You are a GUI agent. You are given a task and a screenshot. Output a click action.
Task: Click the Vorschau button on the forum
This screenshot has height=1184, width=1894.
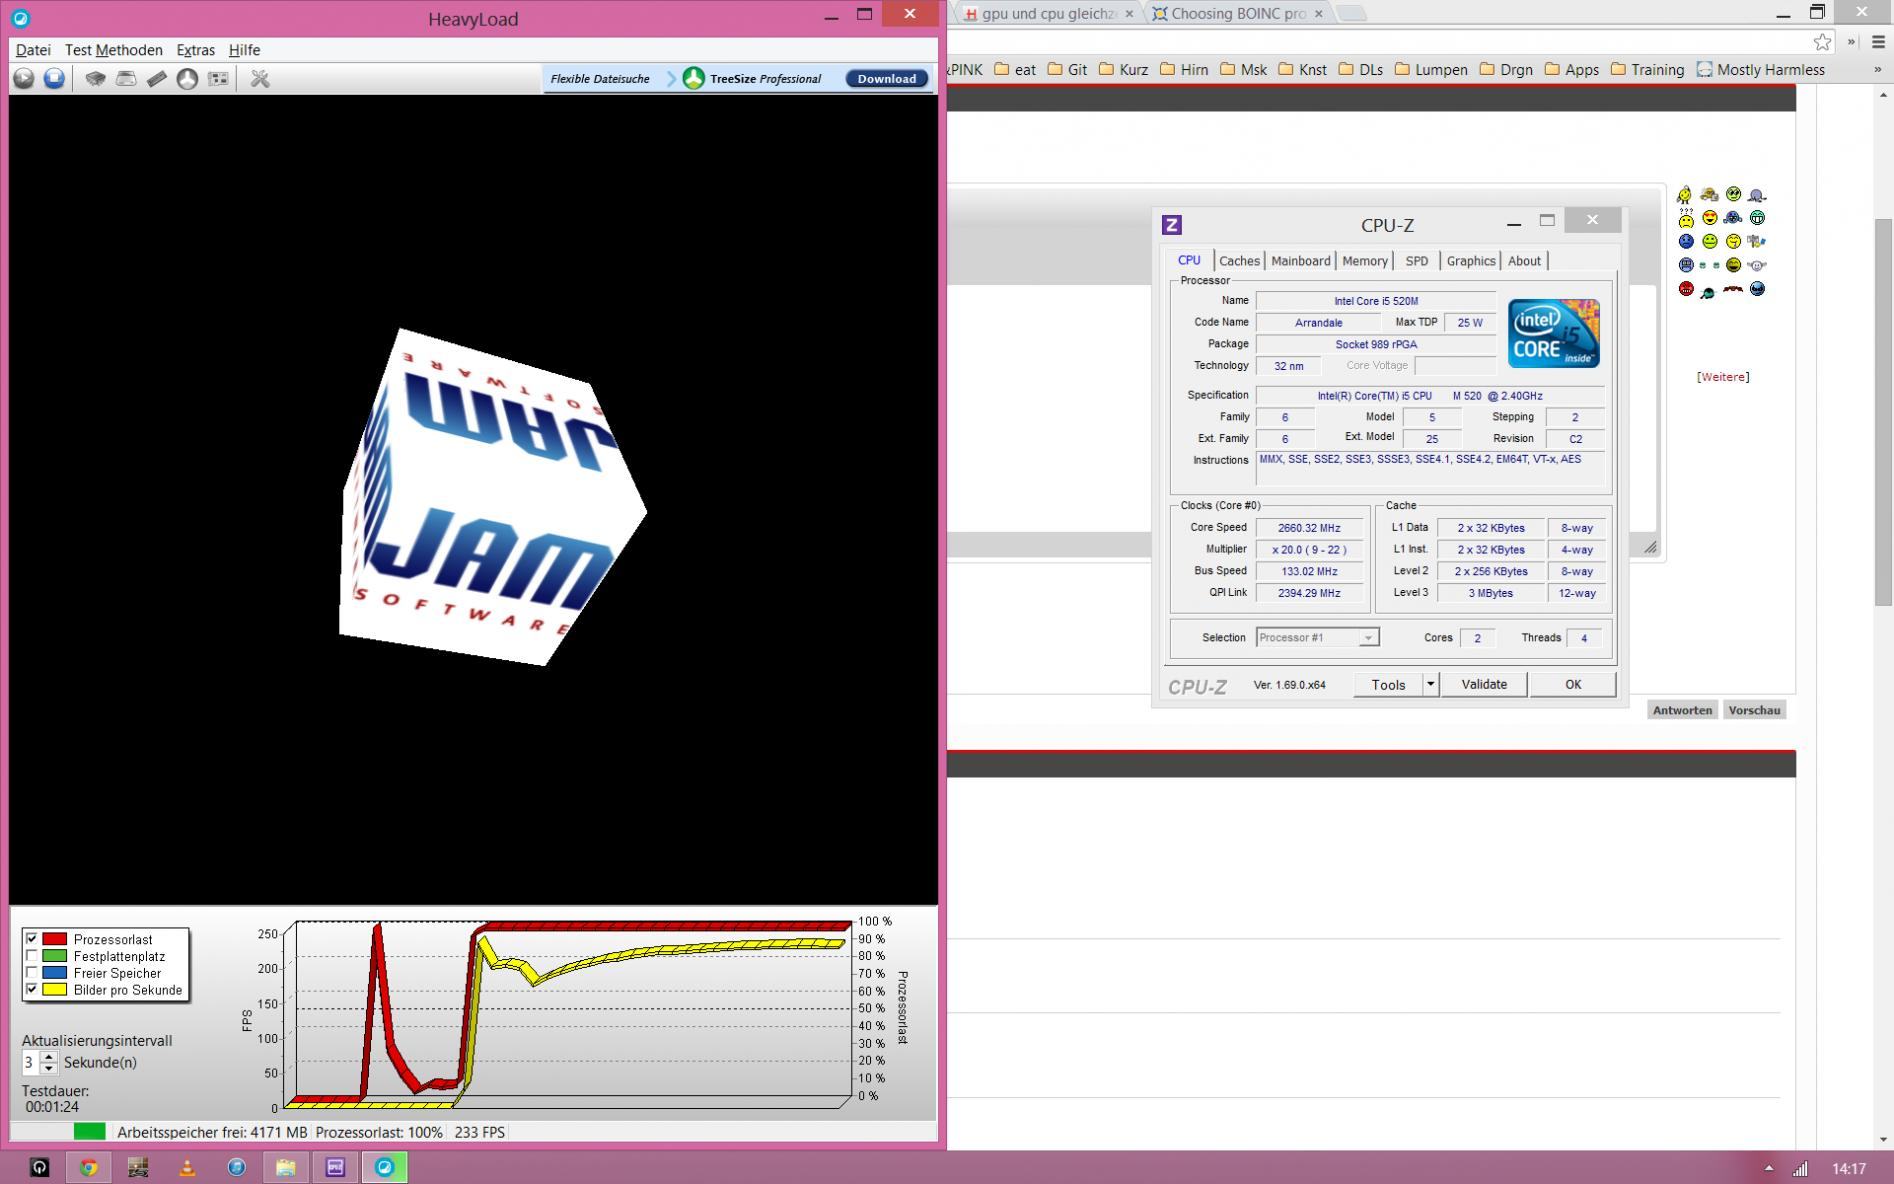(x=1754, y=710)
